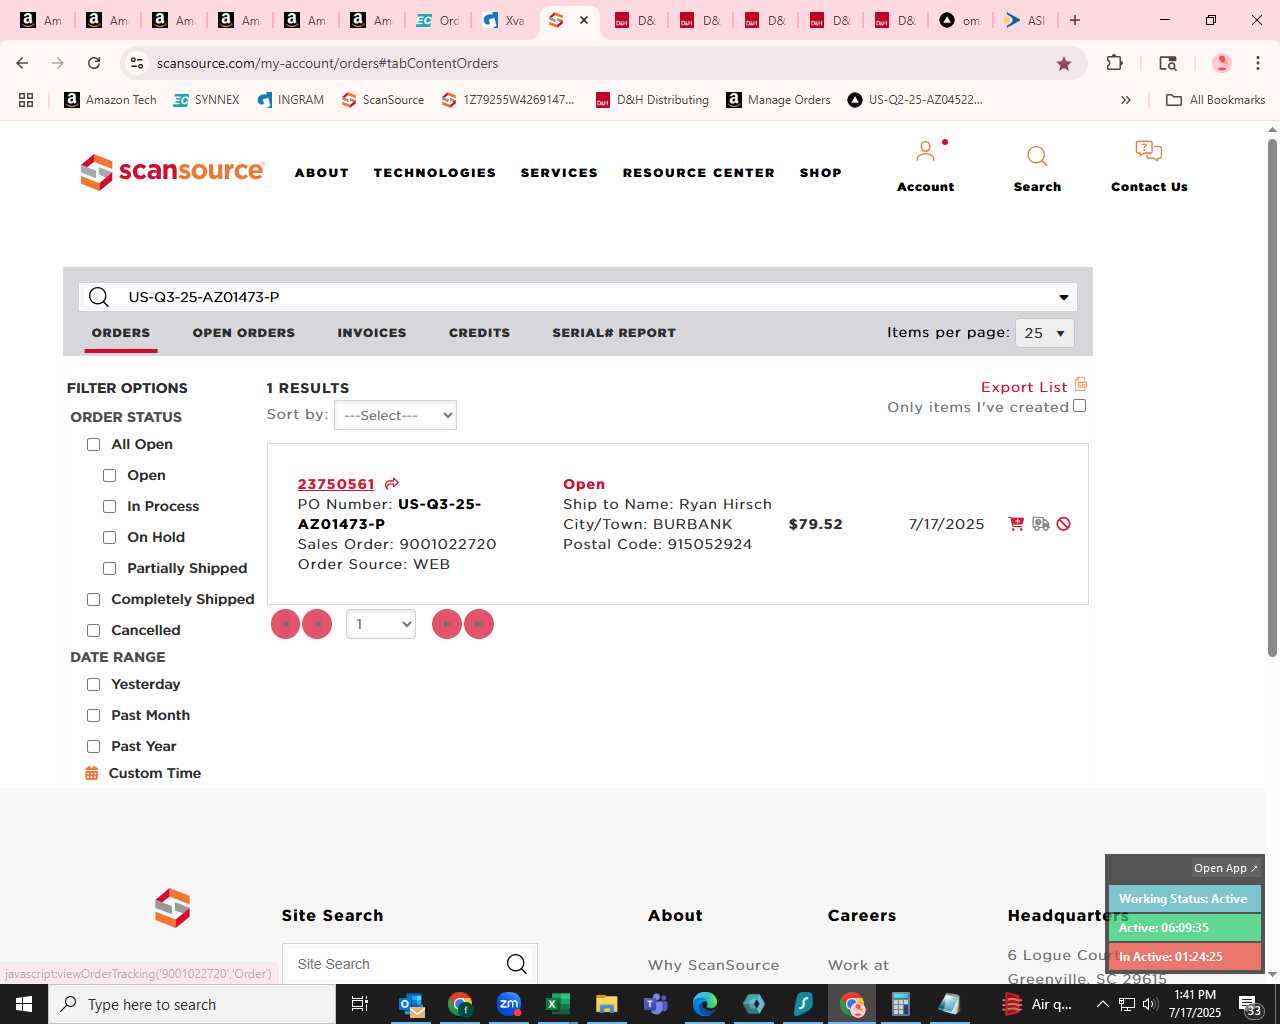1280x1024 pixels.
Task: Open Microsoft Teams from the taskbar
Action: click(656, 1004)
